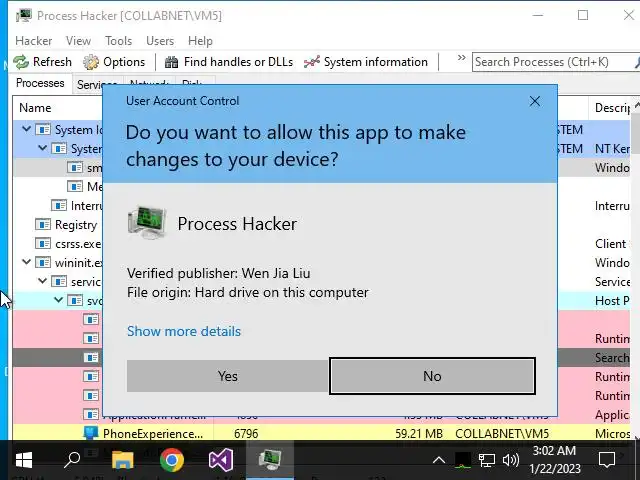Open the Hacker menu
The height and width of the screenshot is (480, 640).
pyautogui.click(x=33, y=41)
